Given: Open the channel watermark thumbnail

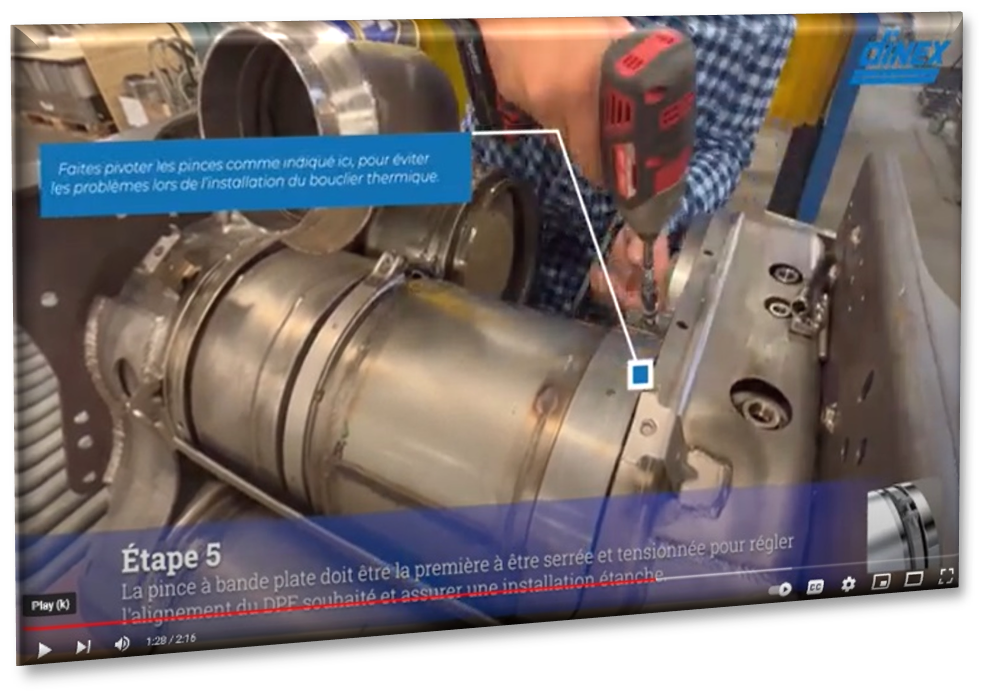Looking at the screenshot, I should click(902, 526).
